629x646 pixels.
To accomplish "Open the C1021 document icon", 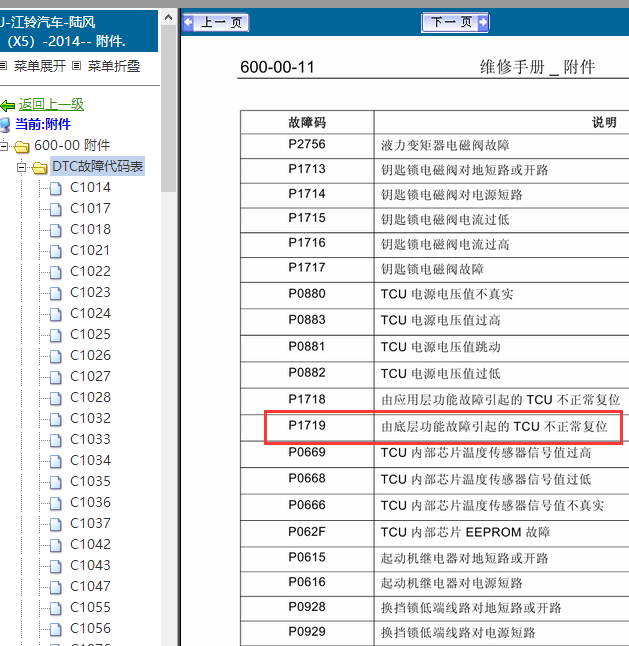I will (56, 251).
